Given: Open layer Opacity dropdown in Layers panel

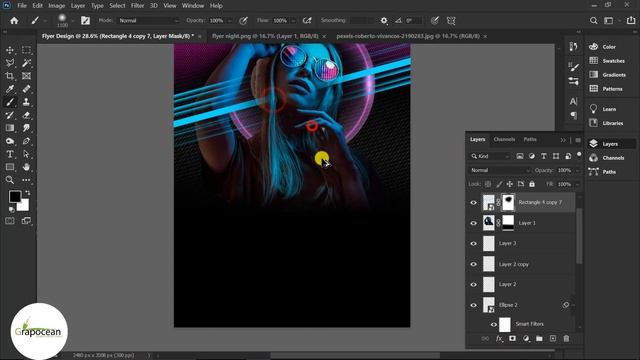Looking at the screenshot, I should click(577, 170).
